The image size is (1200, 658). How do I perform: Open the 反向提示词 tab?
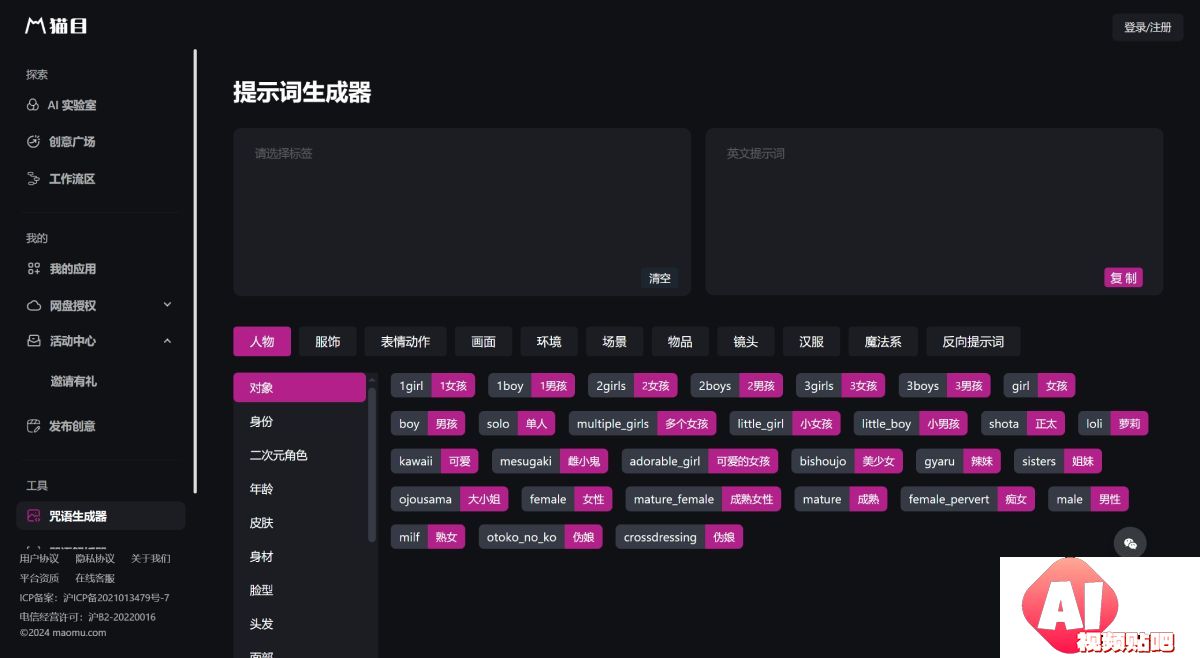click(973, 341)
